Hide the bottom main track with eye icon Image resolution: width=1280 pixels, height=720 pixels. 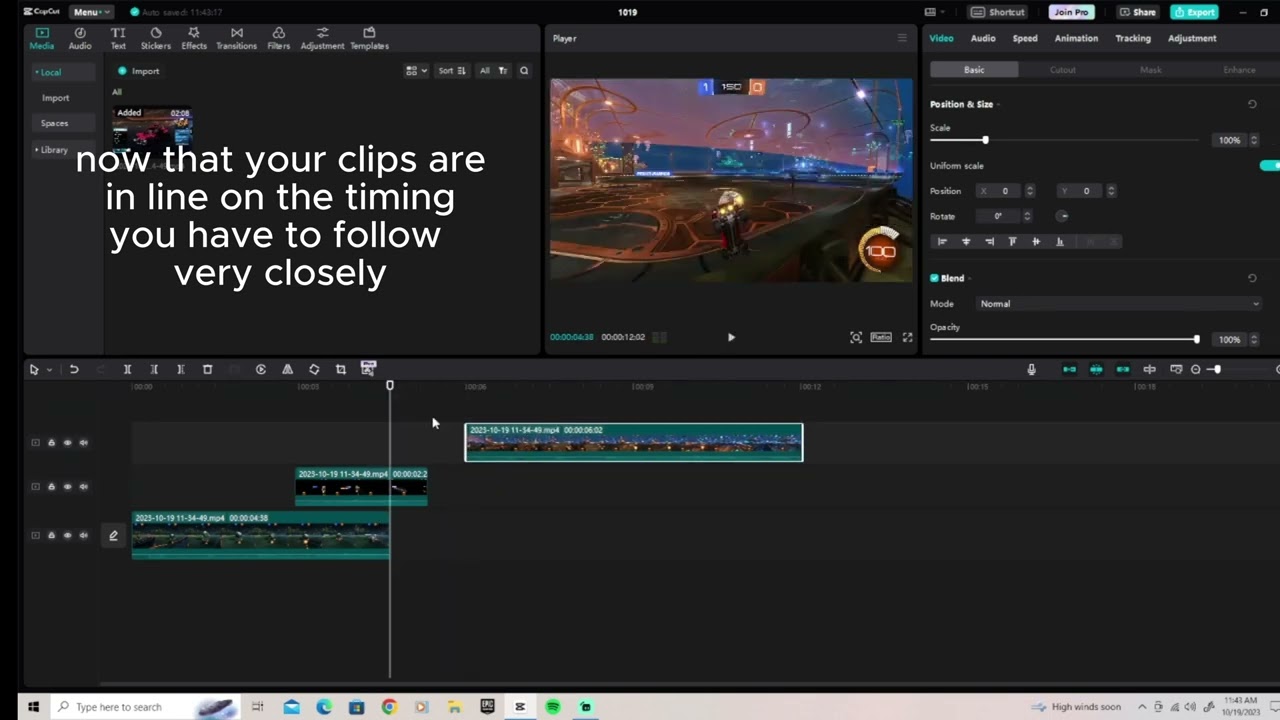pos(67,536)
